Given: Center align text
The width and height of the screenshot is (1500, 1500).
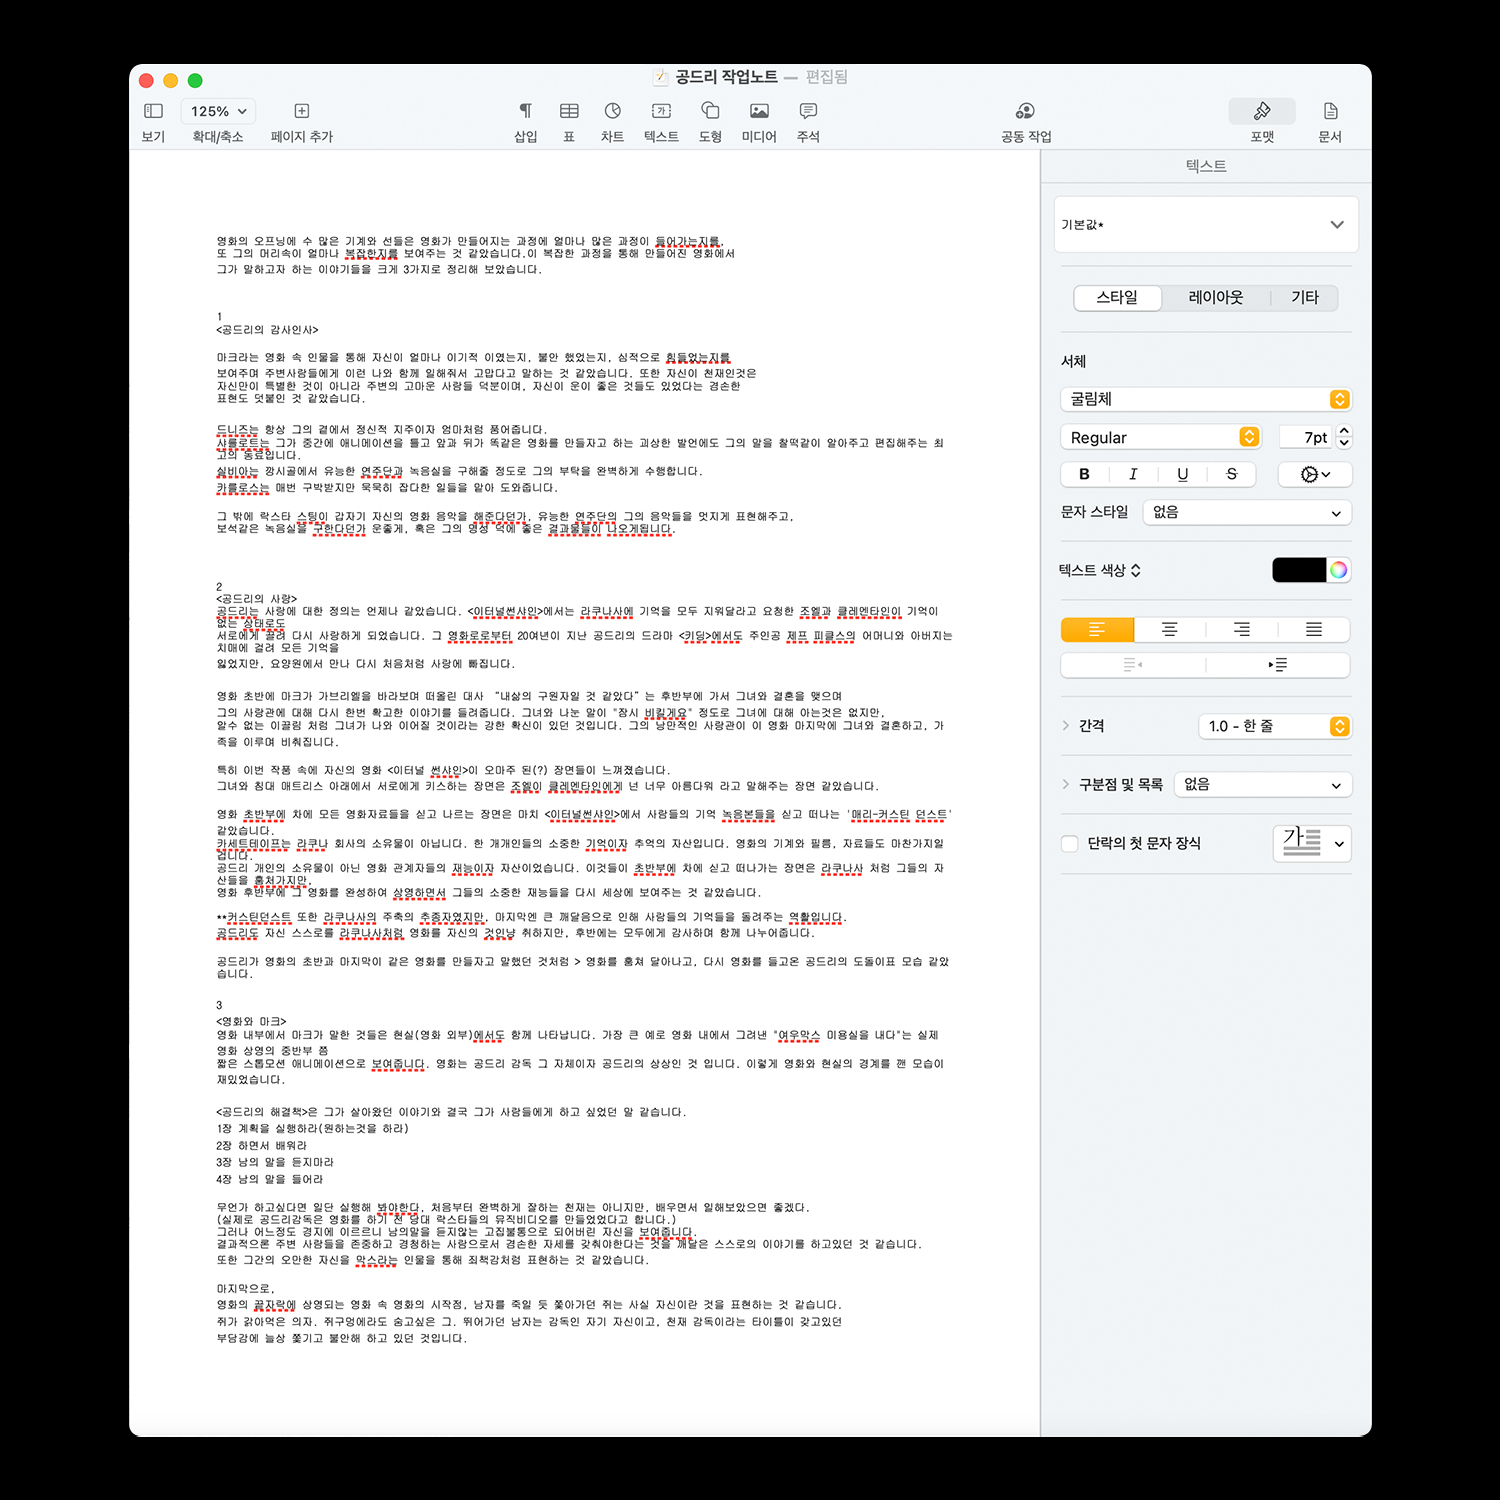Looking at the screenshot, I should pyautogui.click(x=1169, y=629).
